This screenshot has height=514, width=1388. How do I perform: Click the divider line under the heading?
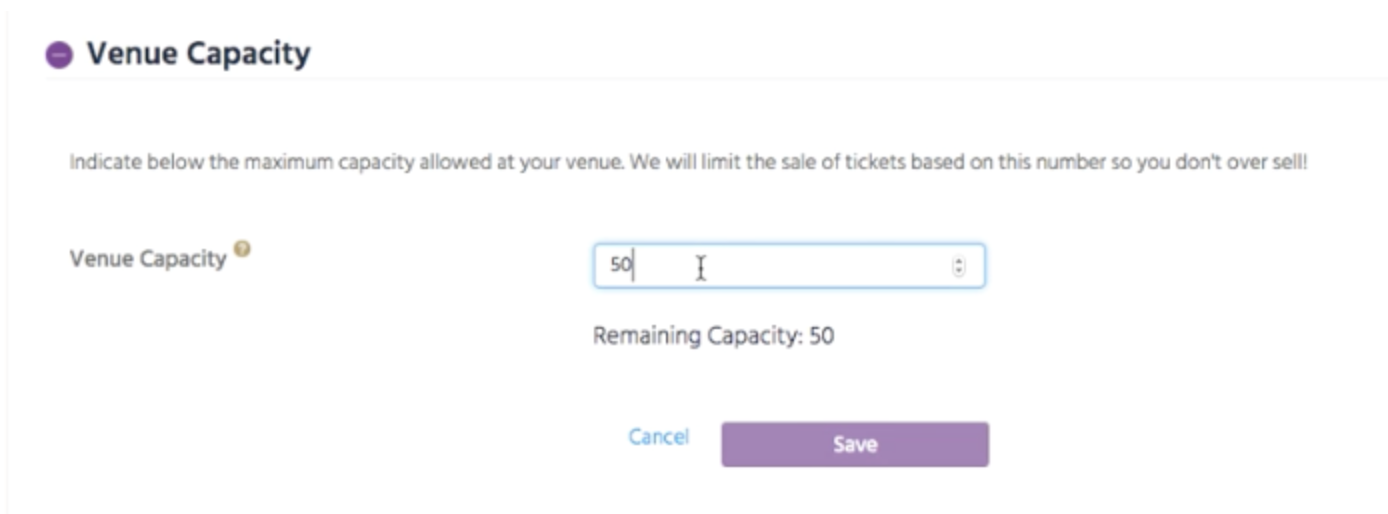click(x=700, y=81)
